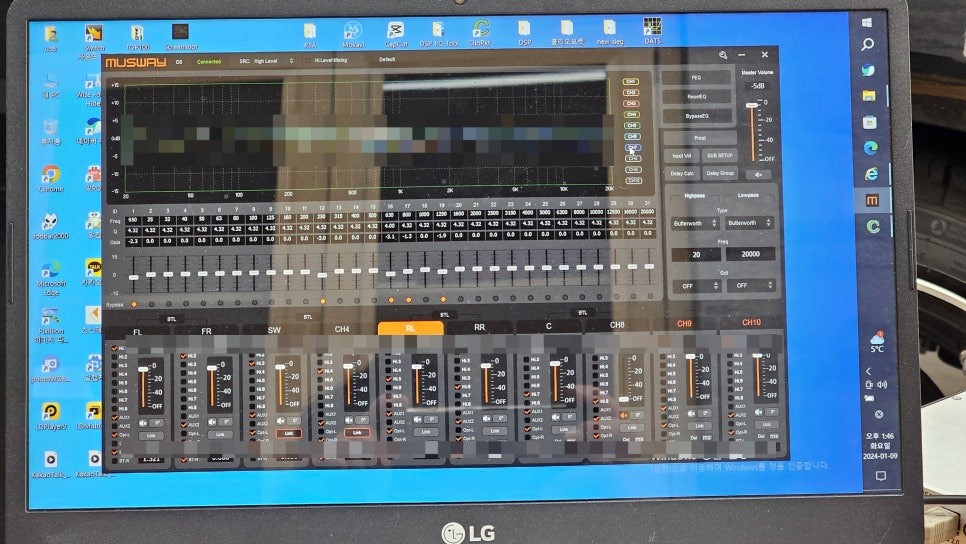Image resolution: width=966 pixels, height=544 pixels.
Task: Expand the Highpass Butterworth type dropdown
Action: click(695, 223)
